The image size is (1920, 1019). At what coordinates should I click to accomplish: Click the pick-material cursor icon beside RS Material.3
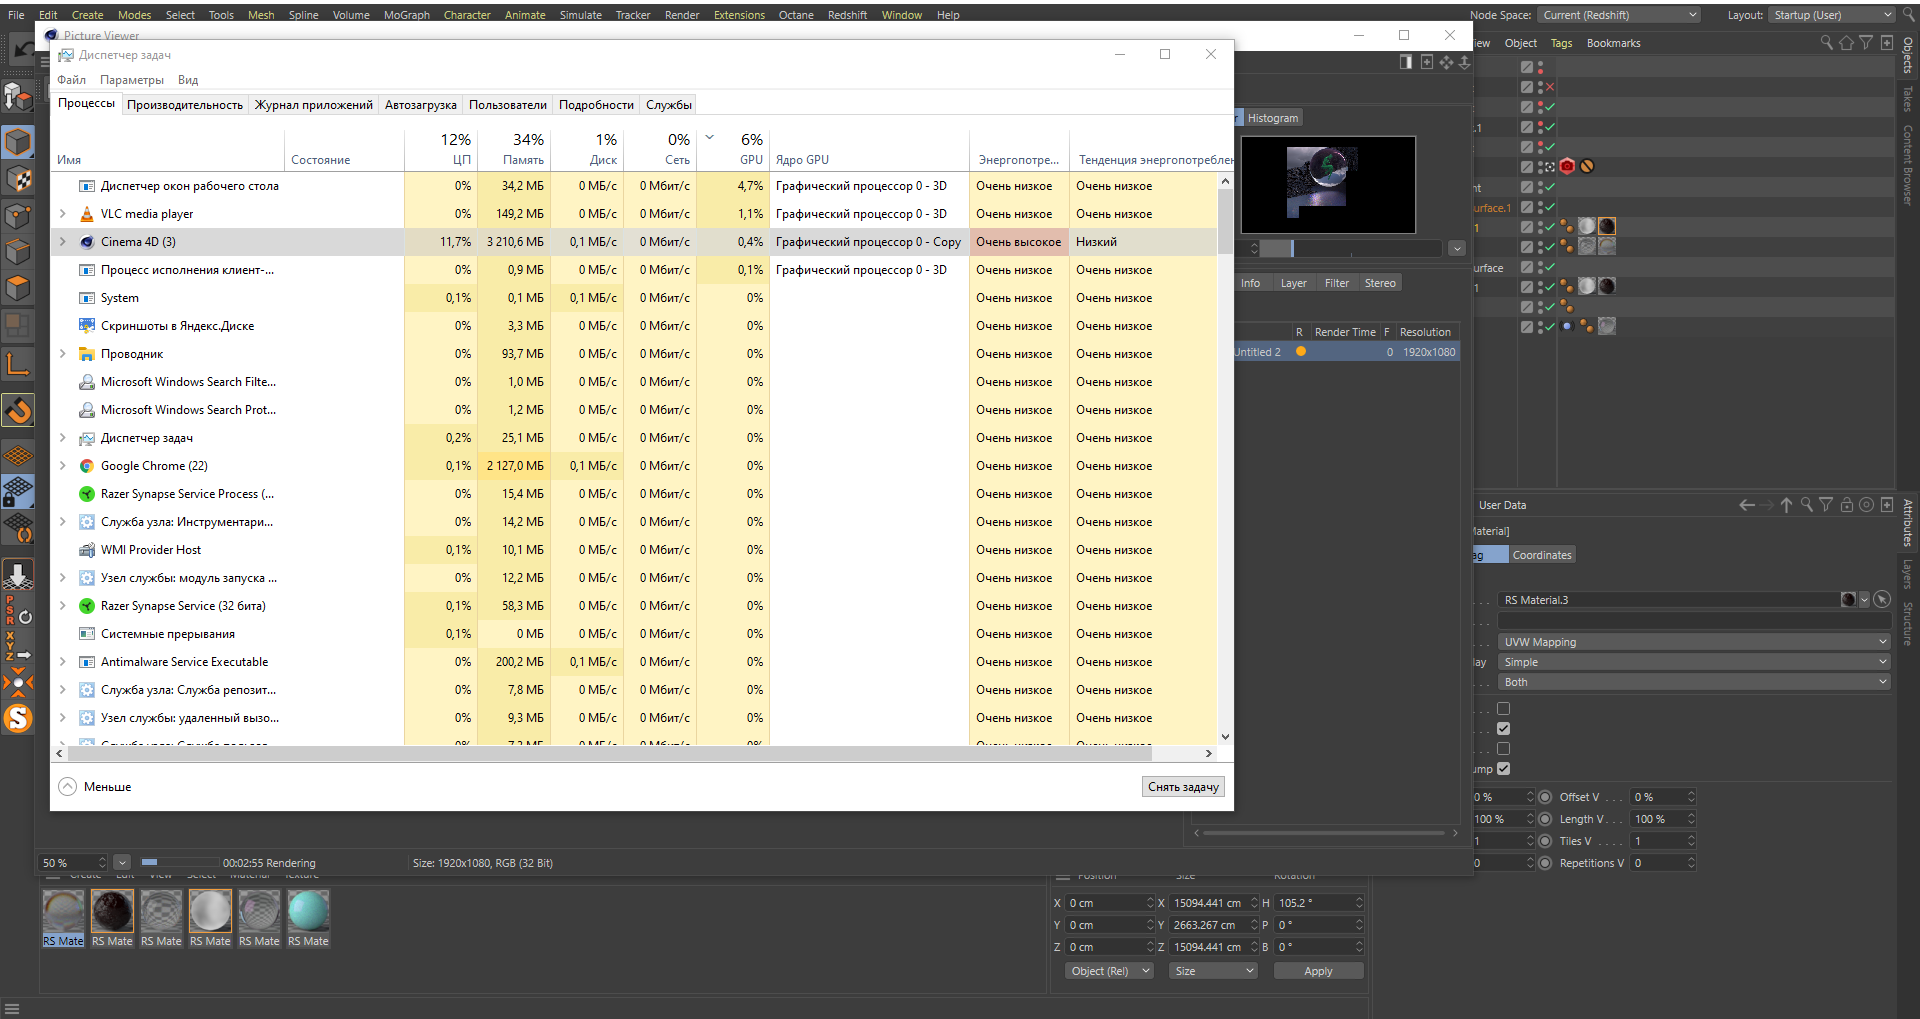coord(1882,600)
